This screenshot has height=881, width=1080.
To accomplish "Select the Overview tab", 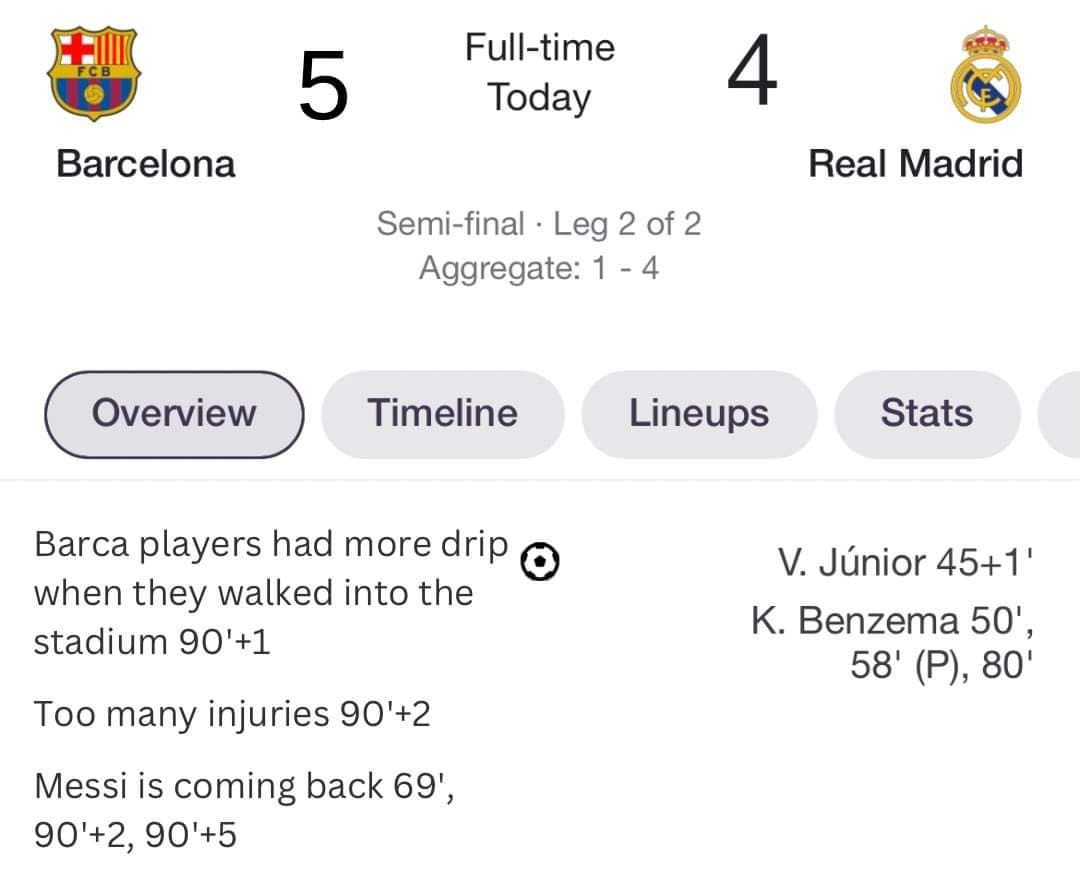I will [174, 414].
